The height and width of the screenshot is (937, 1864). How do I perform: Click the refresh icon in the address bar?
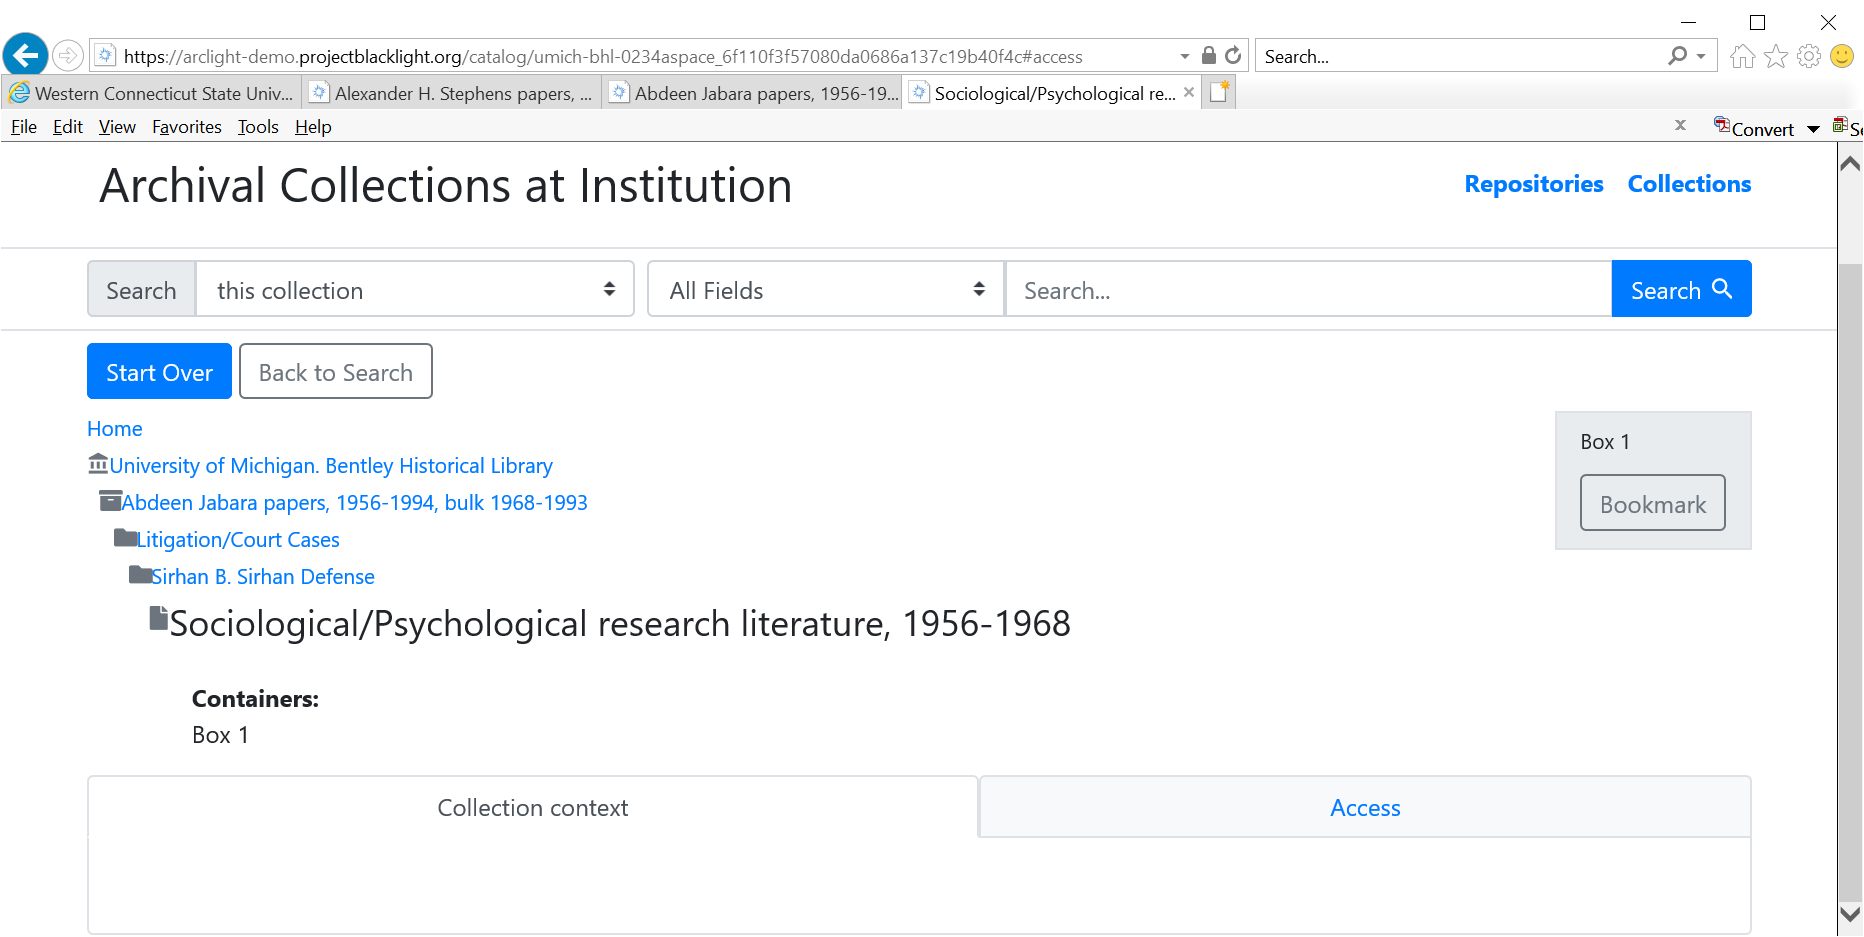click(1233, 56)
